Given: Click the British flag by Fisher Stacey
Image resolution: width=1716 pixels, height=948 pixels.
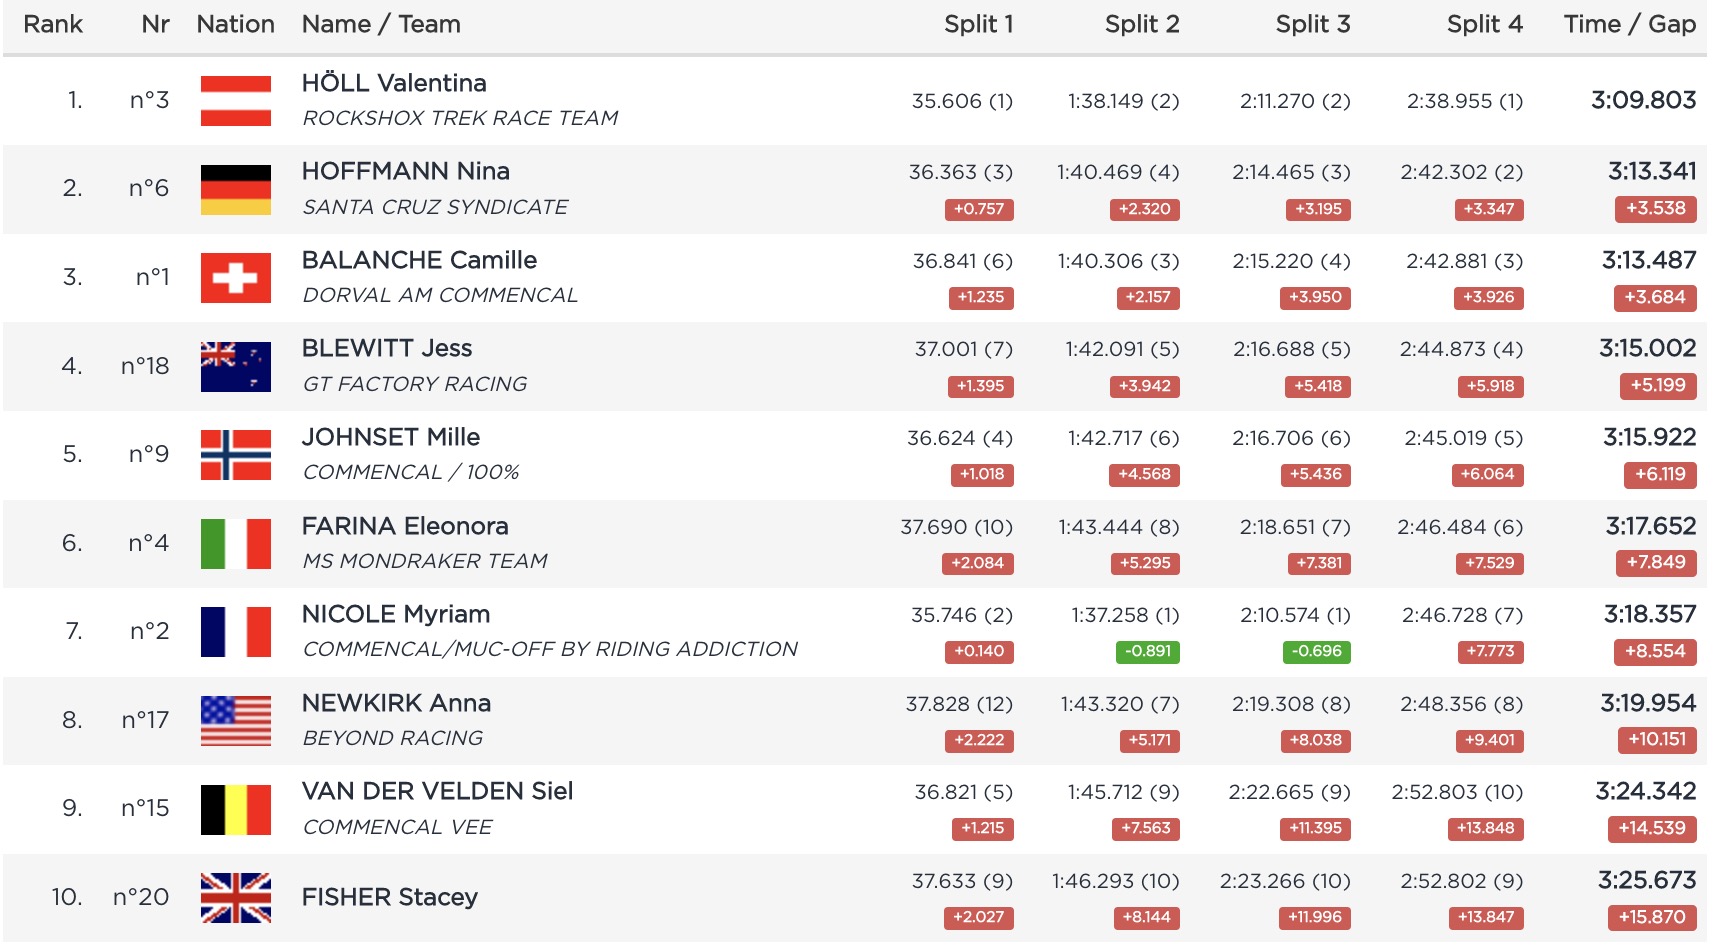Looking at the screenshot, I should coord(235,898).
